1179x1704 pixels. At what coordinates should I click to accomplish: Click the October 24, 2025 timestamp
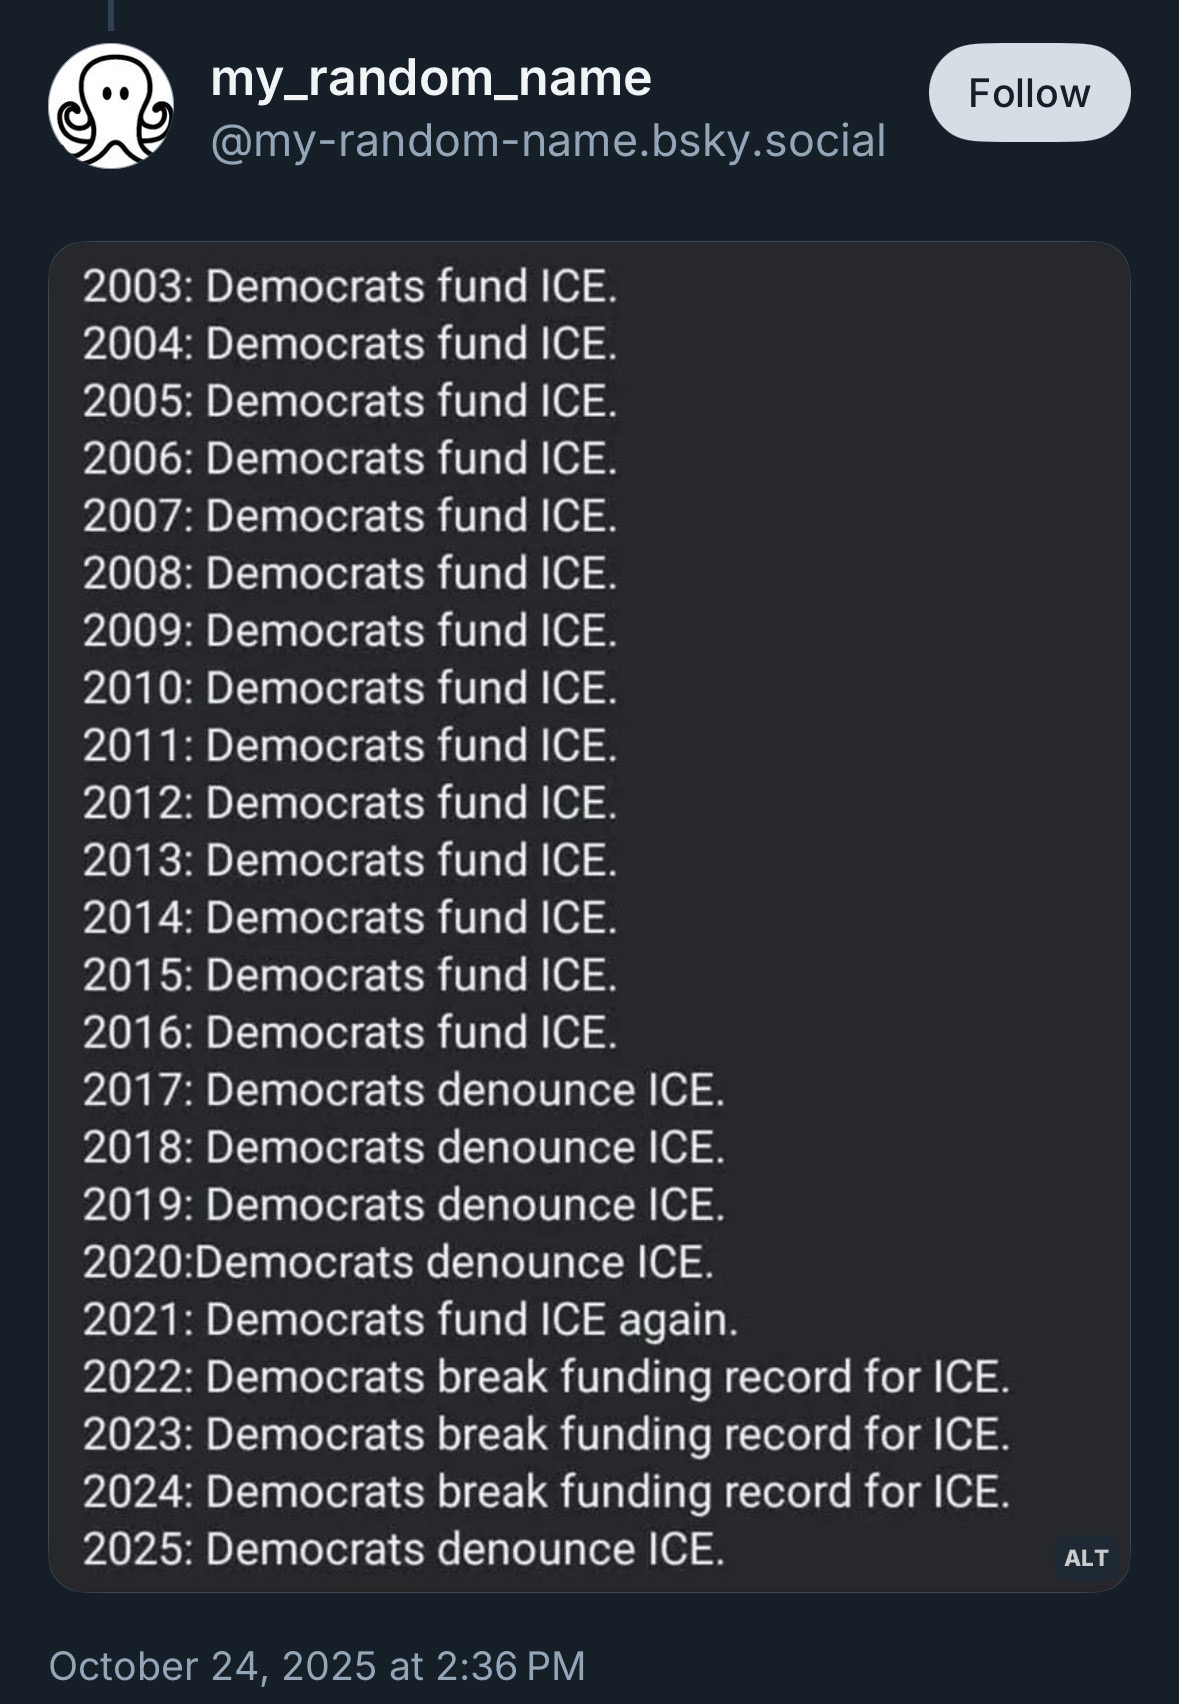tap(316, 1666)
